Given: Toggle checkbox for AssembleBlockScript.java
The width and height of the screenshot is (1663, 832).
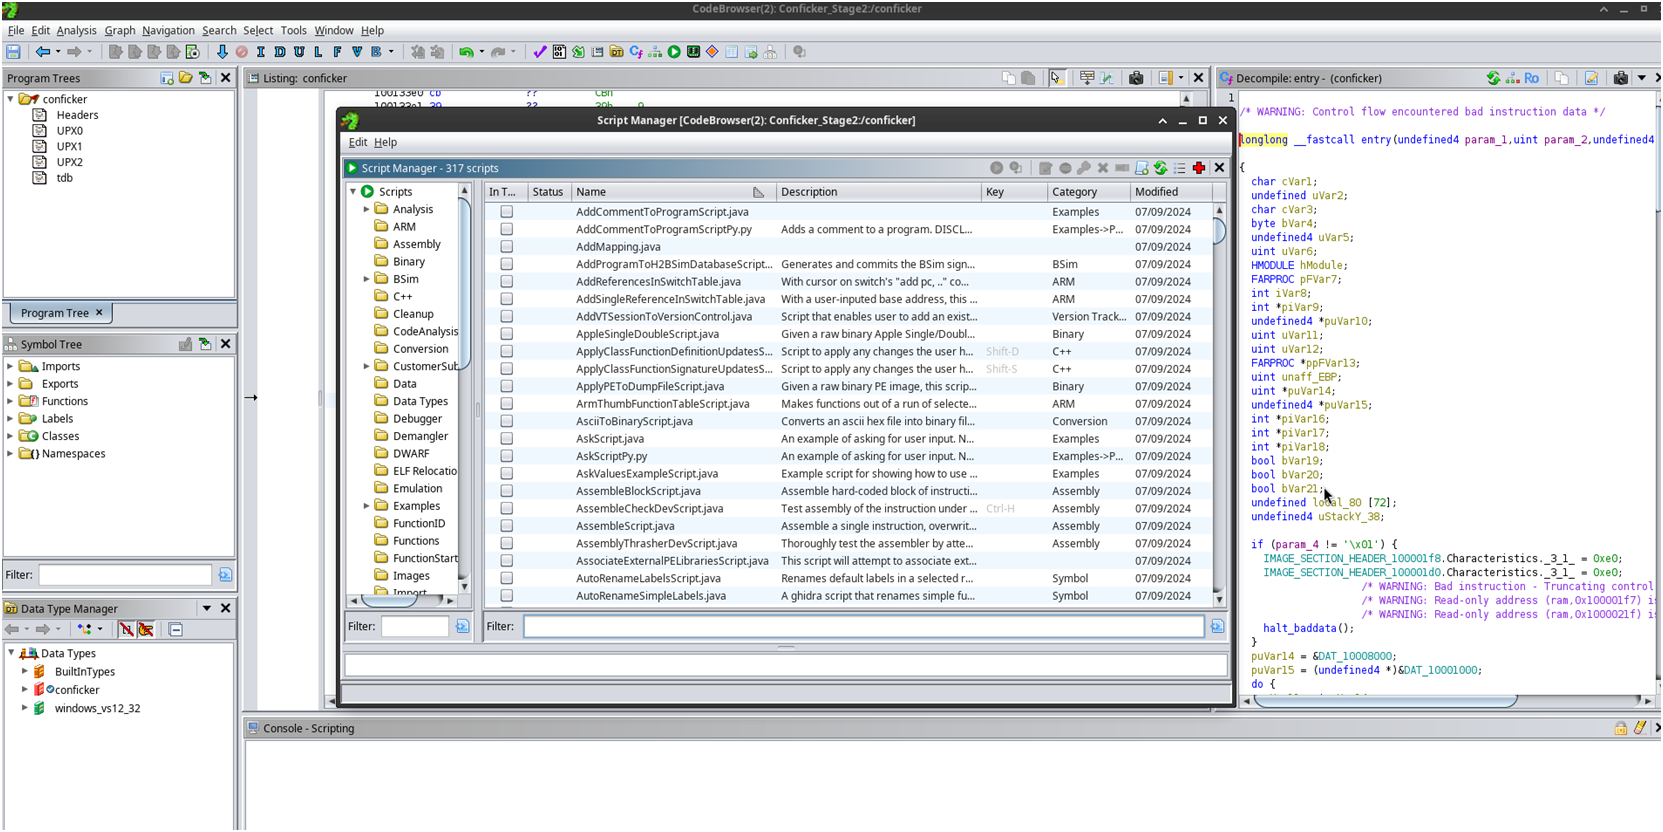Looking at the screenshot, I should coord(507,491).
